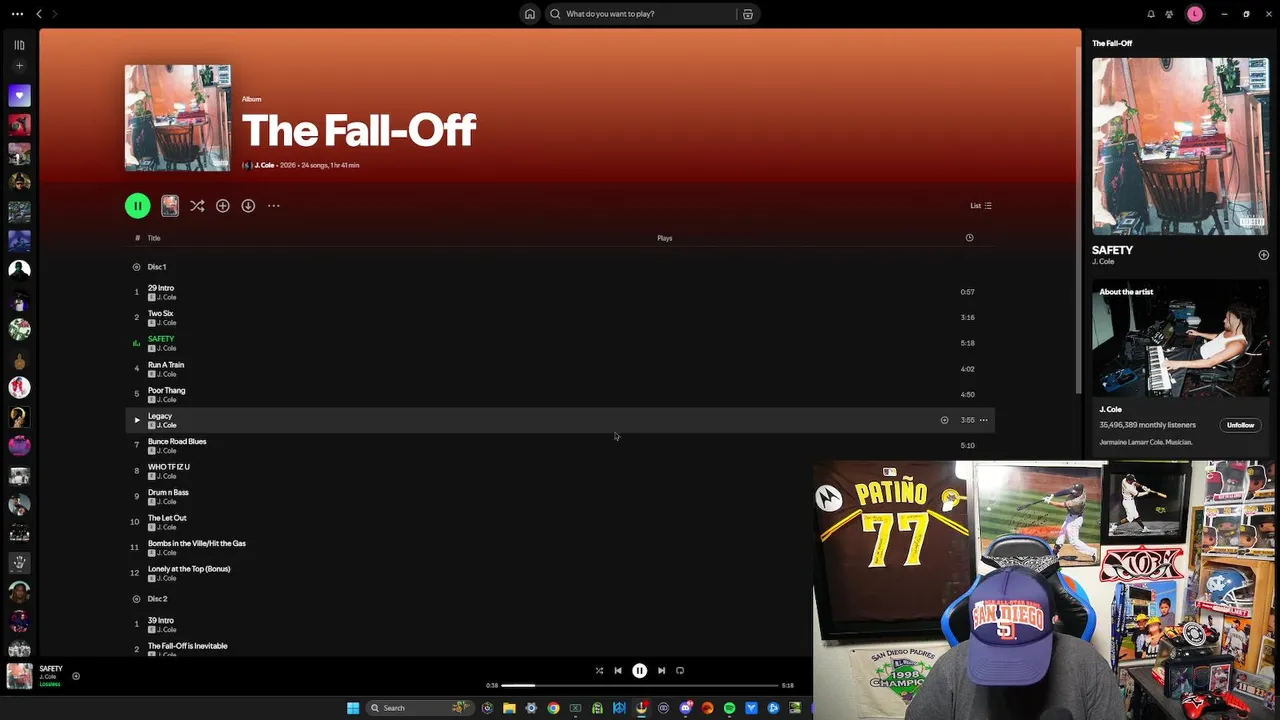Pause the album with the green button
The image size is (1280, 720).
click(x=137, y=206)
